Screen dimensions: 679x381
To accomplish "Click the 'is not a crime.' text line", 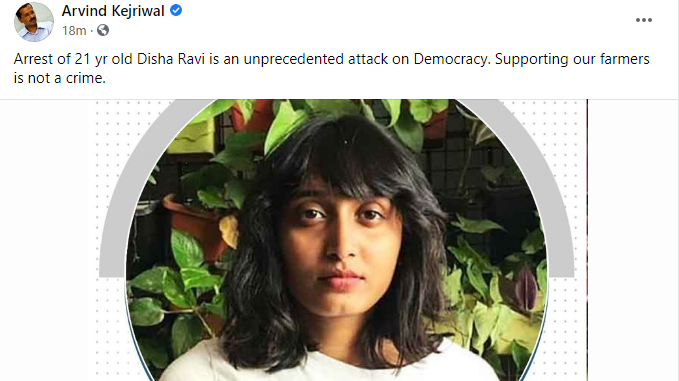I will coord(60,78).
